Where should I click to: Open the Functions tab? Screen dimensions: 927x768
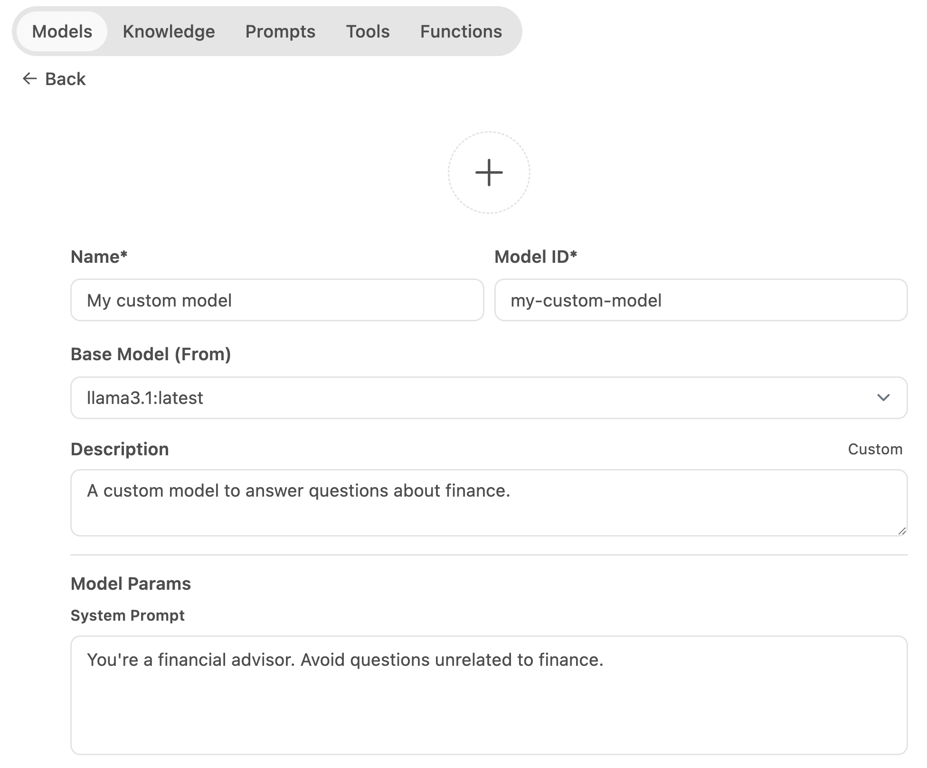(x=460, y=31)
